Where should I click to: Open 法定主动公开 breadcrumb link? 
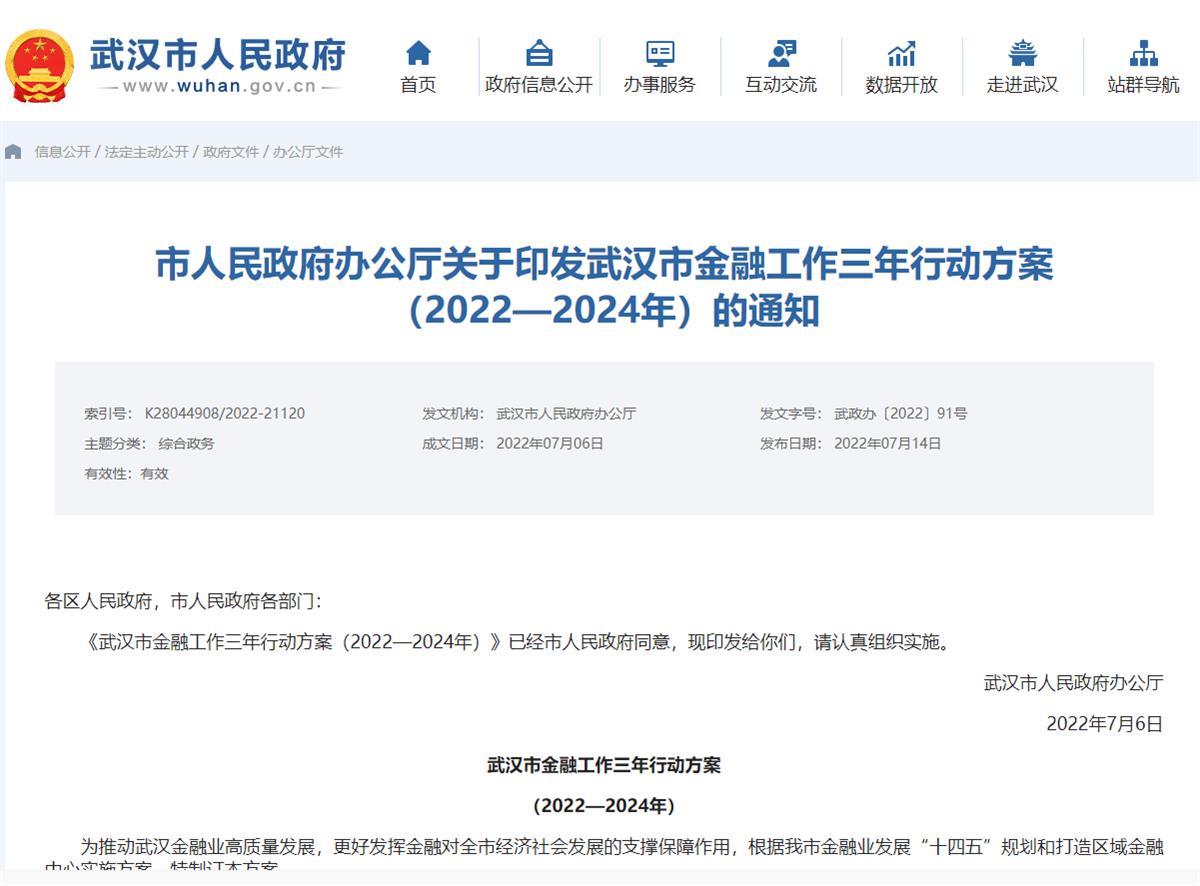tap(146, 152)
